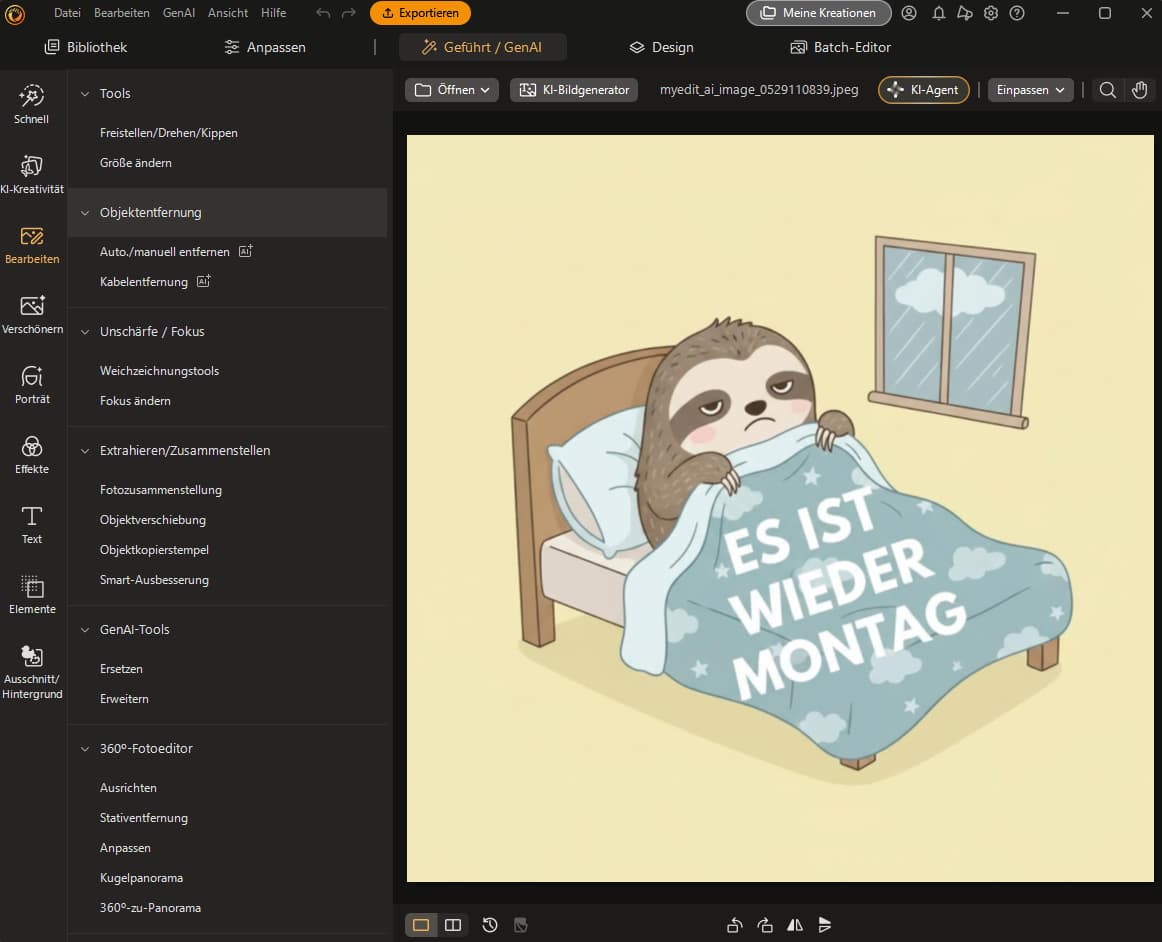Screen dimensions: 1162x942
Task: Click the redo arrow icon
Action: point(349,13)
